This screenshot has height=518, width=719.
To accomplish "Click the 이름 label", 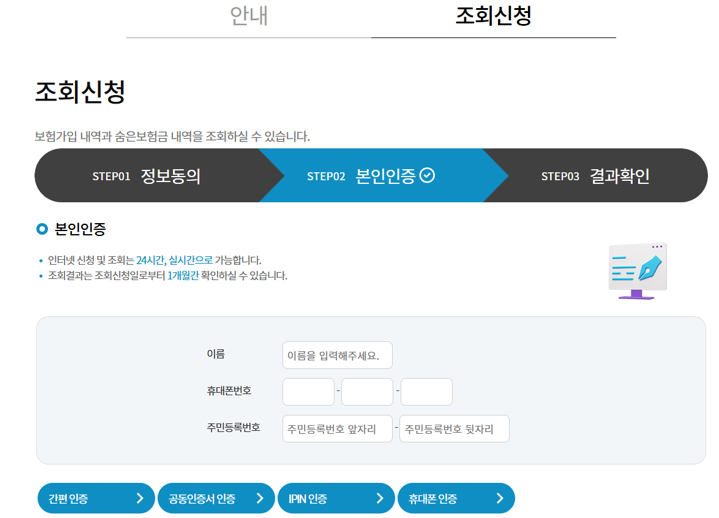I will pos(216,354).
